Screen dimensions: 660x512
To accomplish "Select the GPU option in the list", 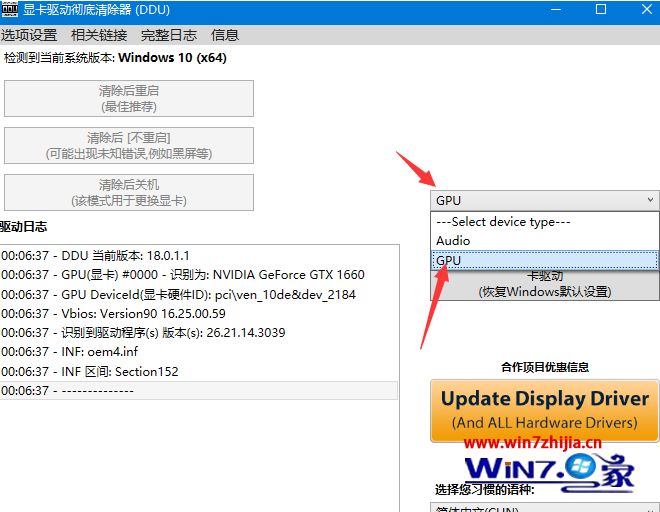I will coord(545,260).
